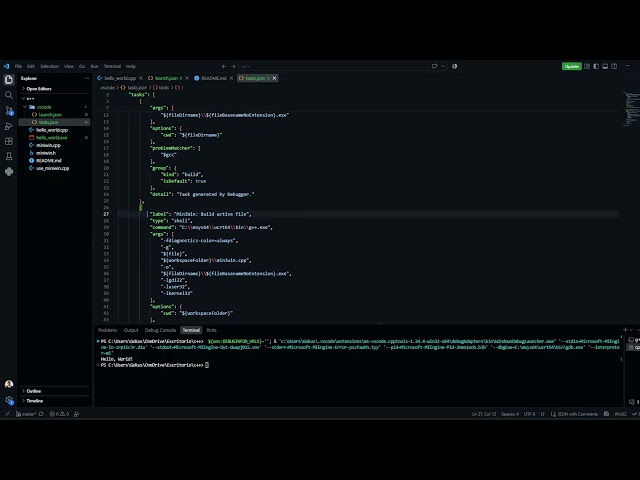Open the Manage gear menu
This screenshot has width=640, height=480.
click(9, 400)
